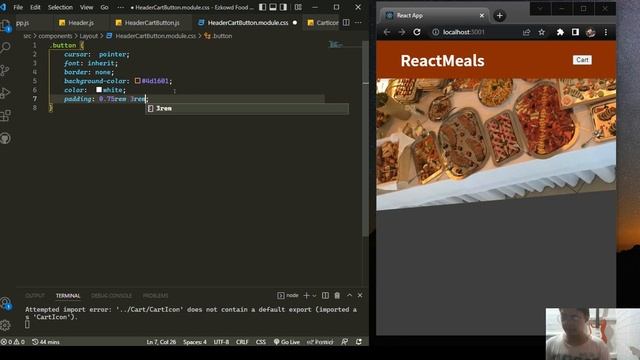Bookmark this page with star icon
Viewport: 640px width, 360px height.
(541, 32)
